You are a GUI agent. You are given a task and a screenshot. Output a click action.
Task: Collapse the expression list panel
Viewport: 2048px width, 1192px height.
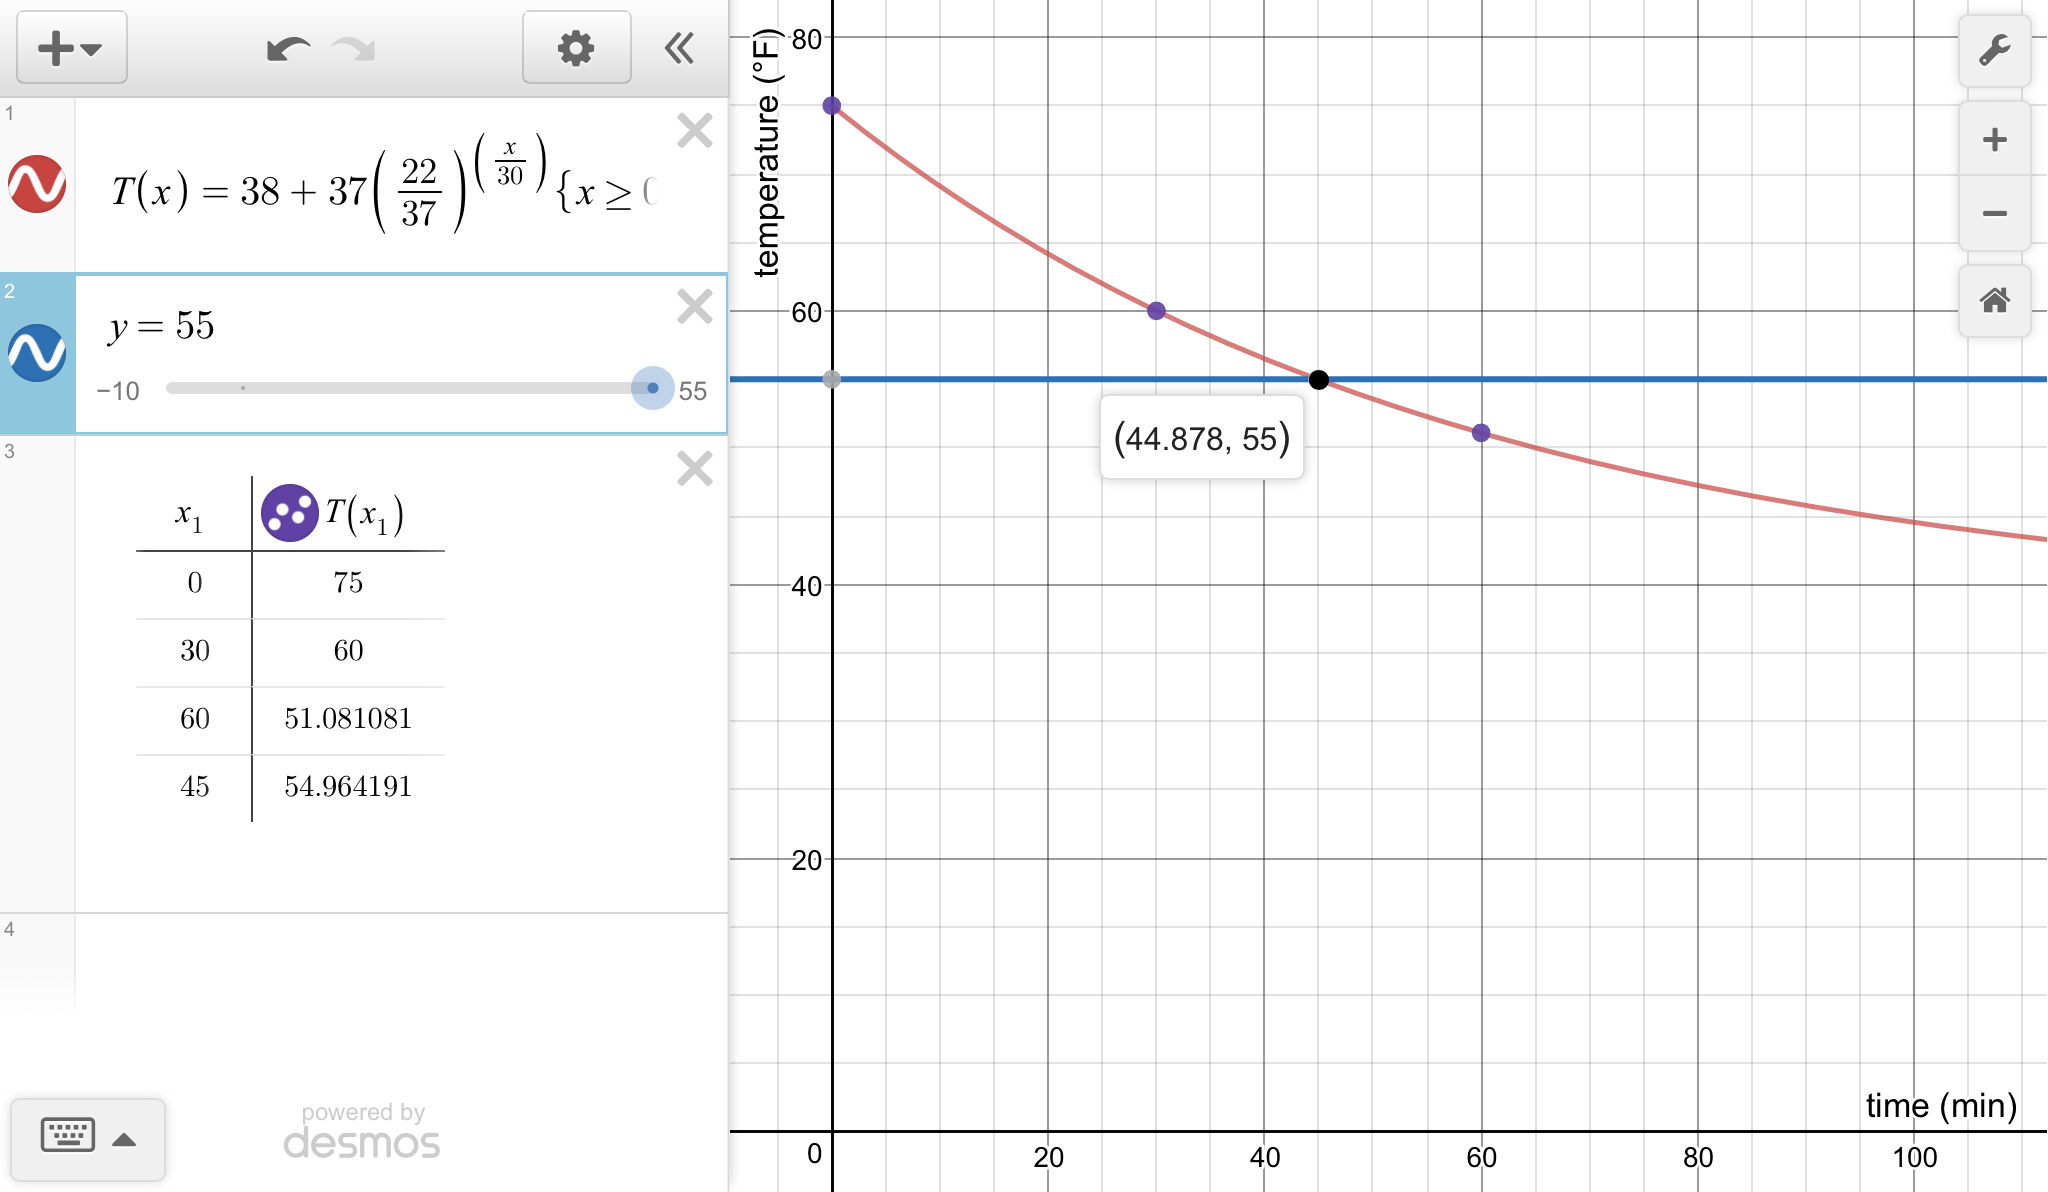[x=680, y=48]
